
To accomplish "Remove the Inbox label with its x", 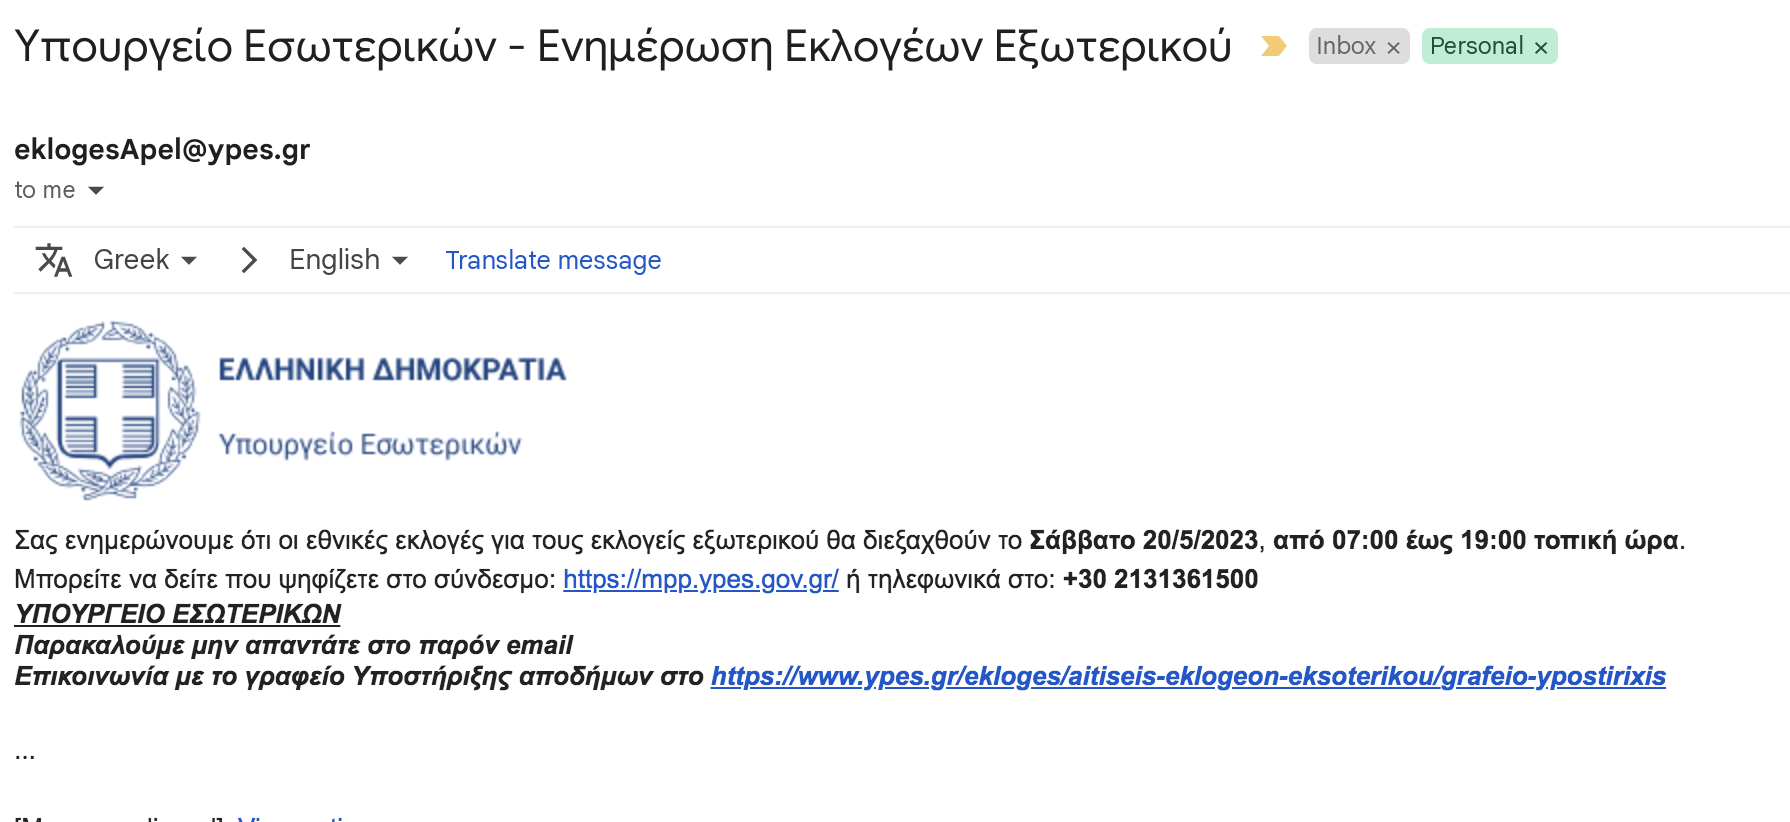I will click(x=1393, y=47).
